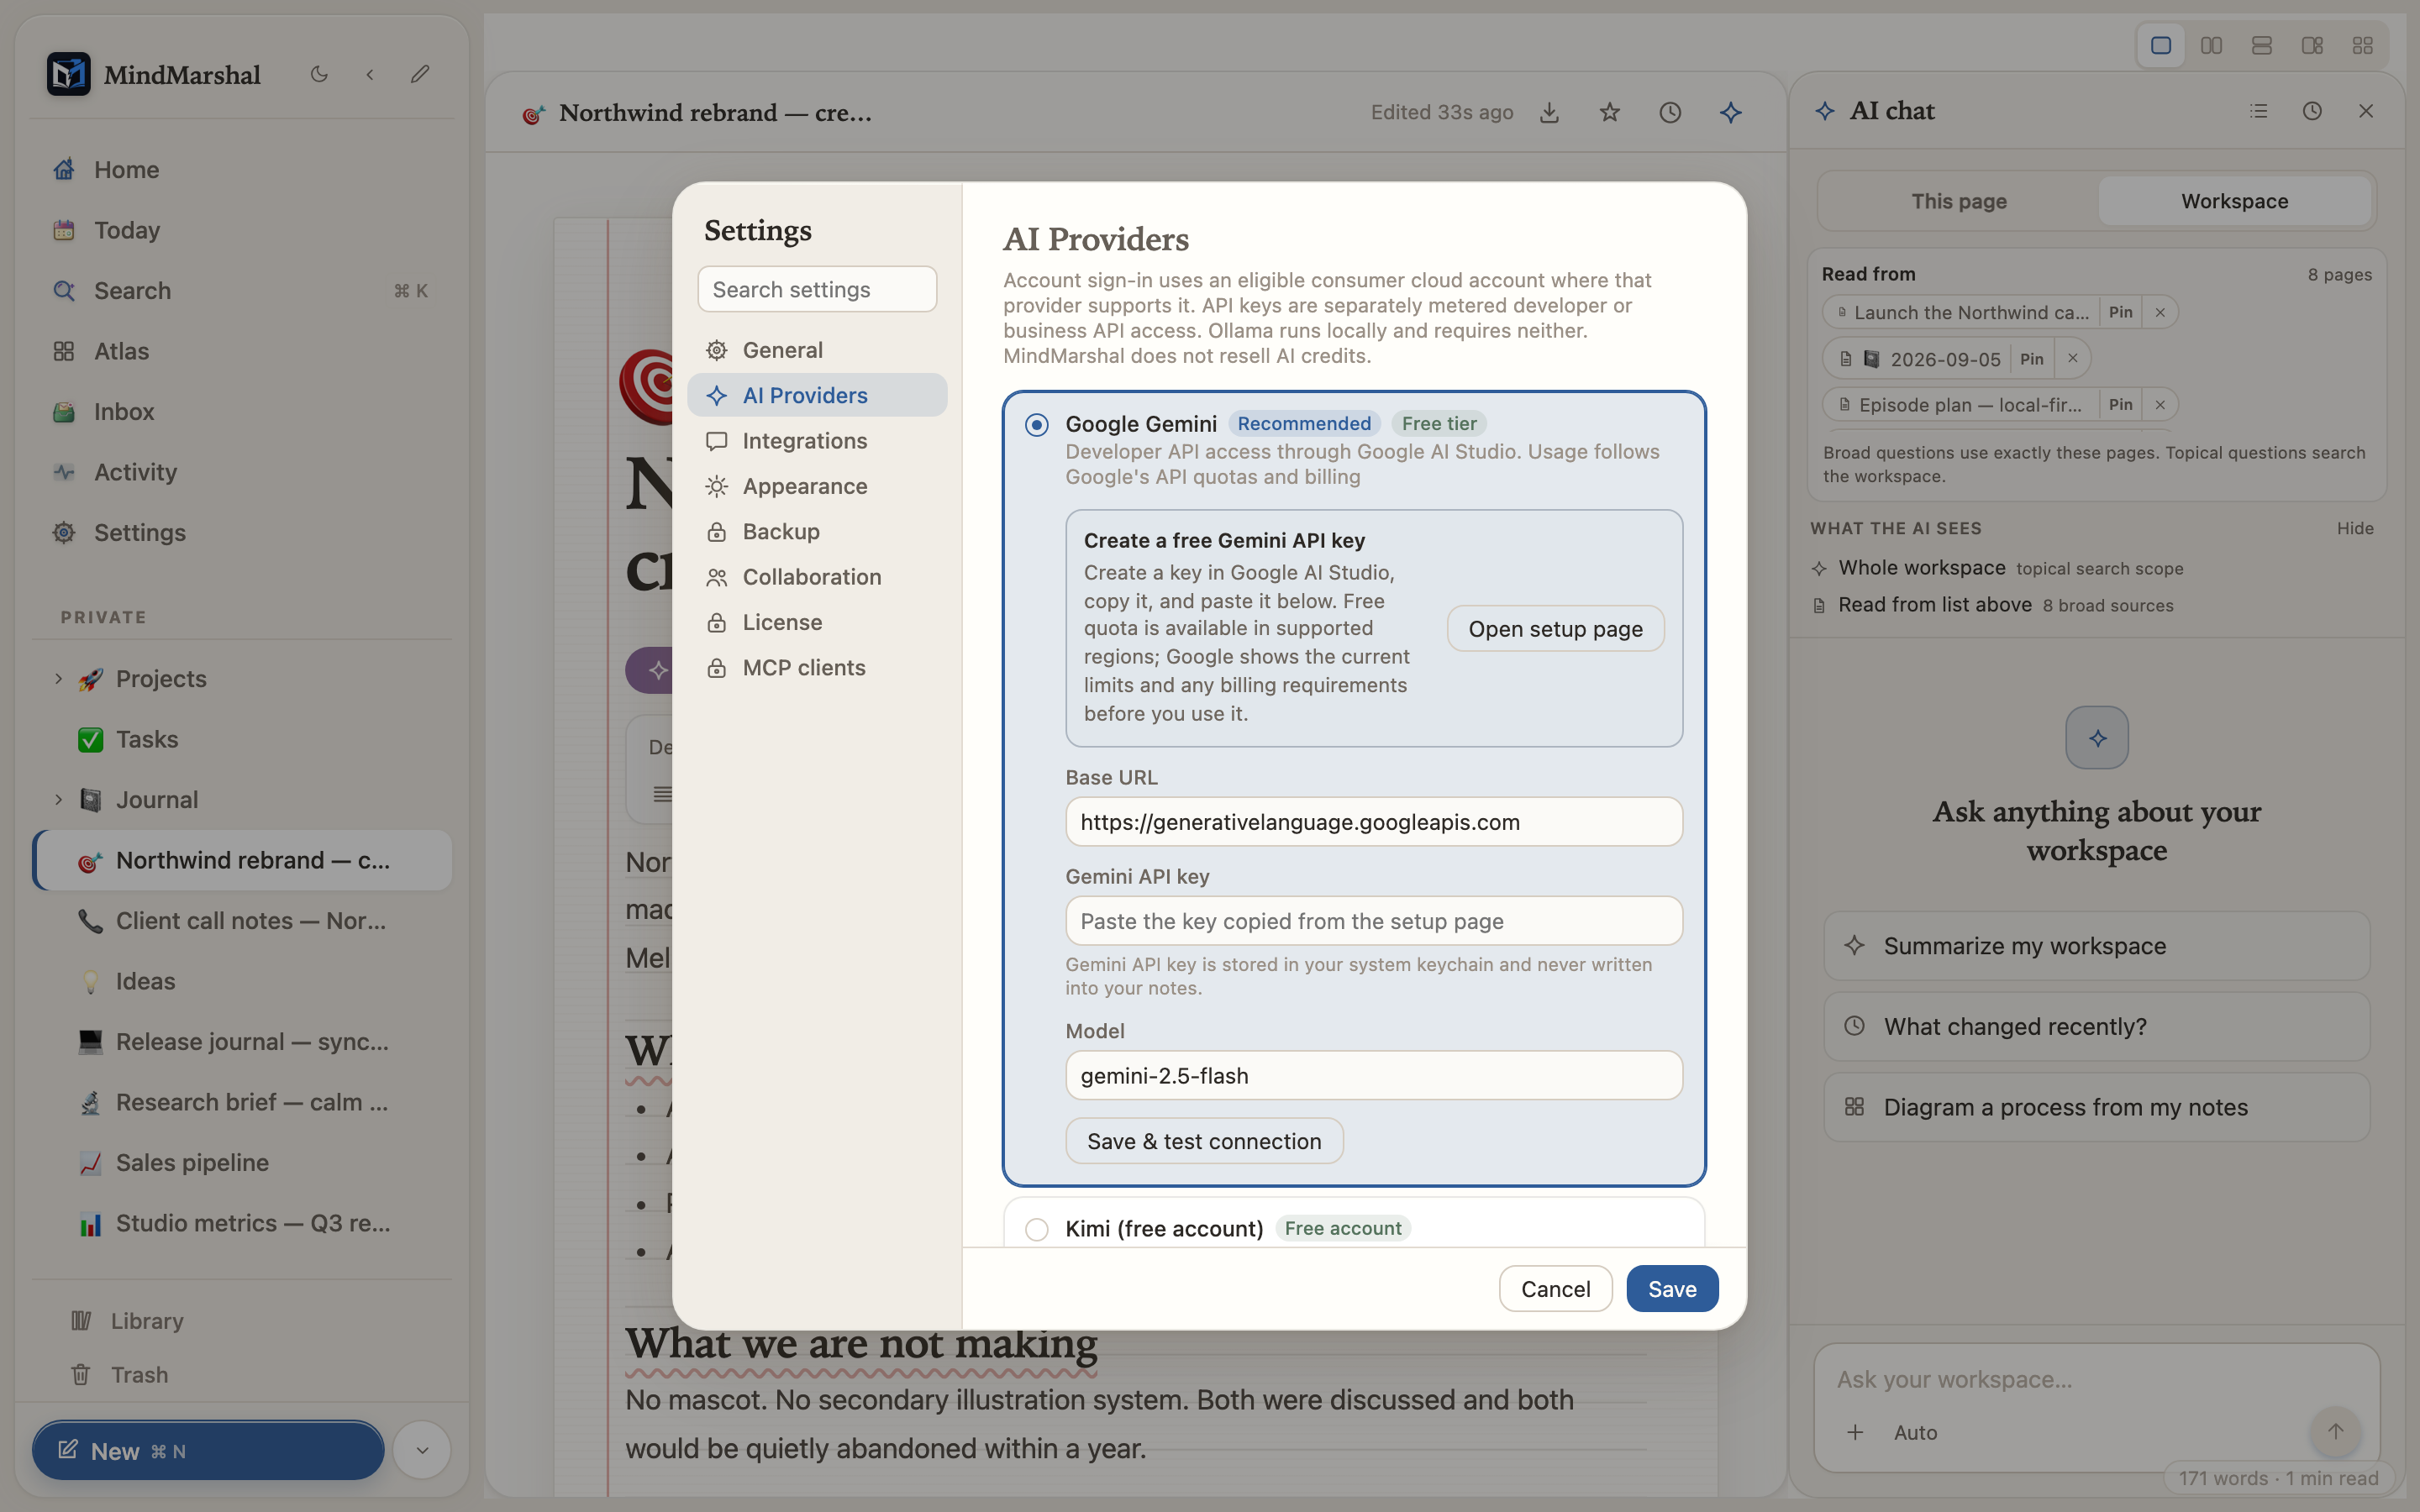Click Summarize my workspace suggestion
Screen dimensions: 2420x1512
[x=2096, y=946]
